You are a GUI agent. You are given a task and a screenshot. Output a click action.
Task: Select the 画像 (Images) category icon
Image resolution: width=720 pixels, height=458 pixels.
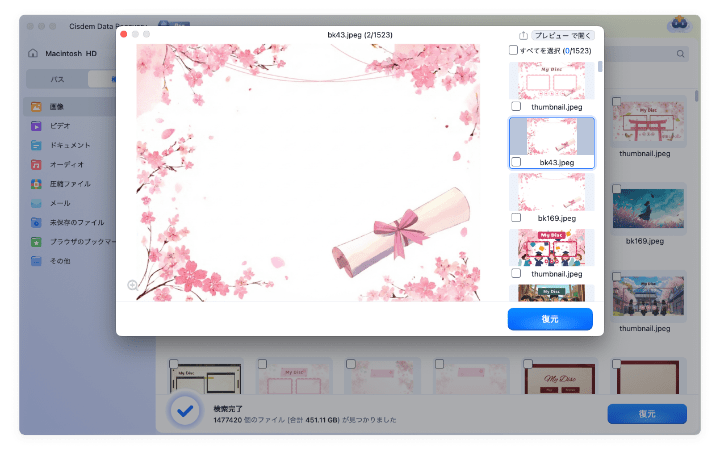pos(36,106)
